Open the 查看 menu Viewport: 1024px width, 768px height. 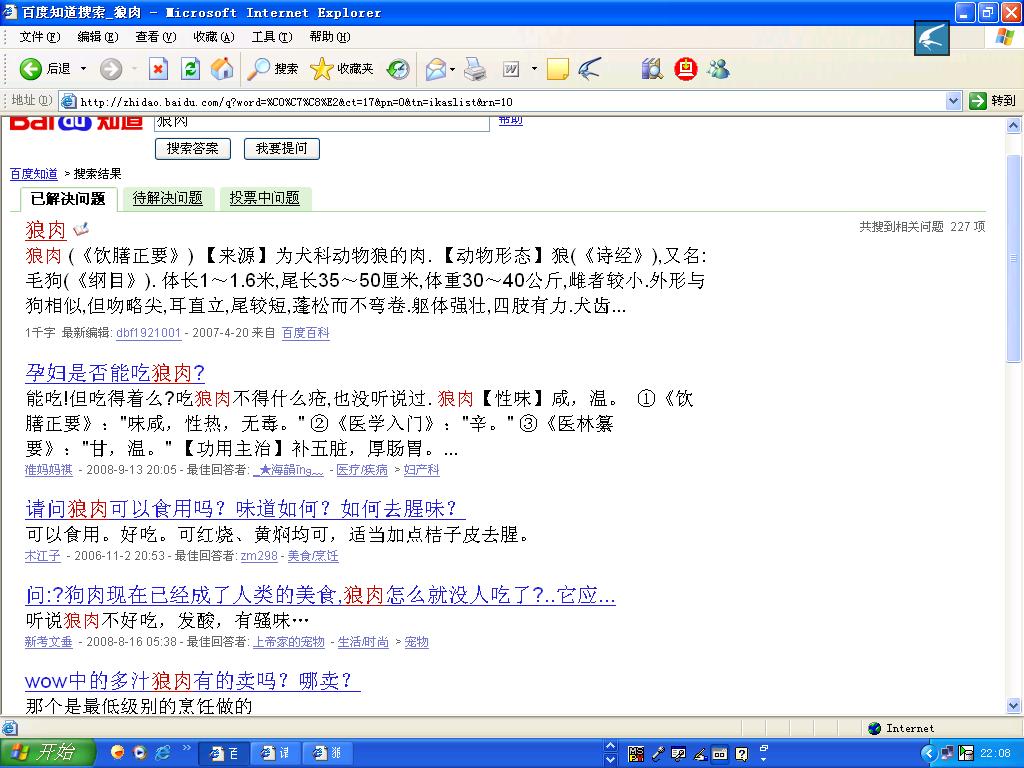(155, 37)
